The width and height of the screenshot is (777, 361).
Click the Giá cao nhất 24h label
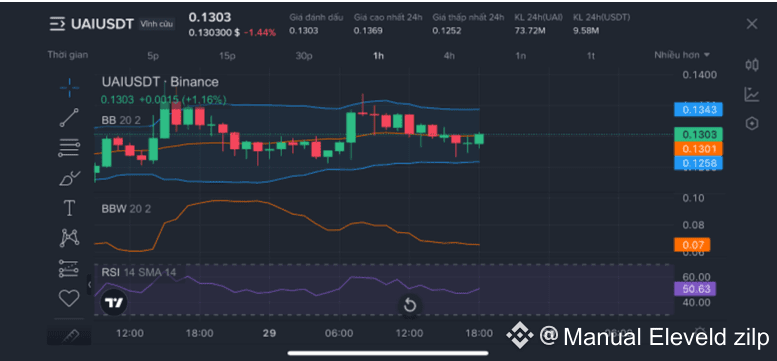[388, 17]
